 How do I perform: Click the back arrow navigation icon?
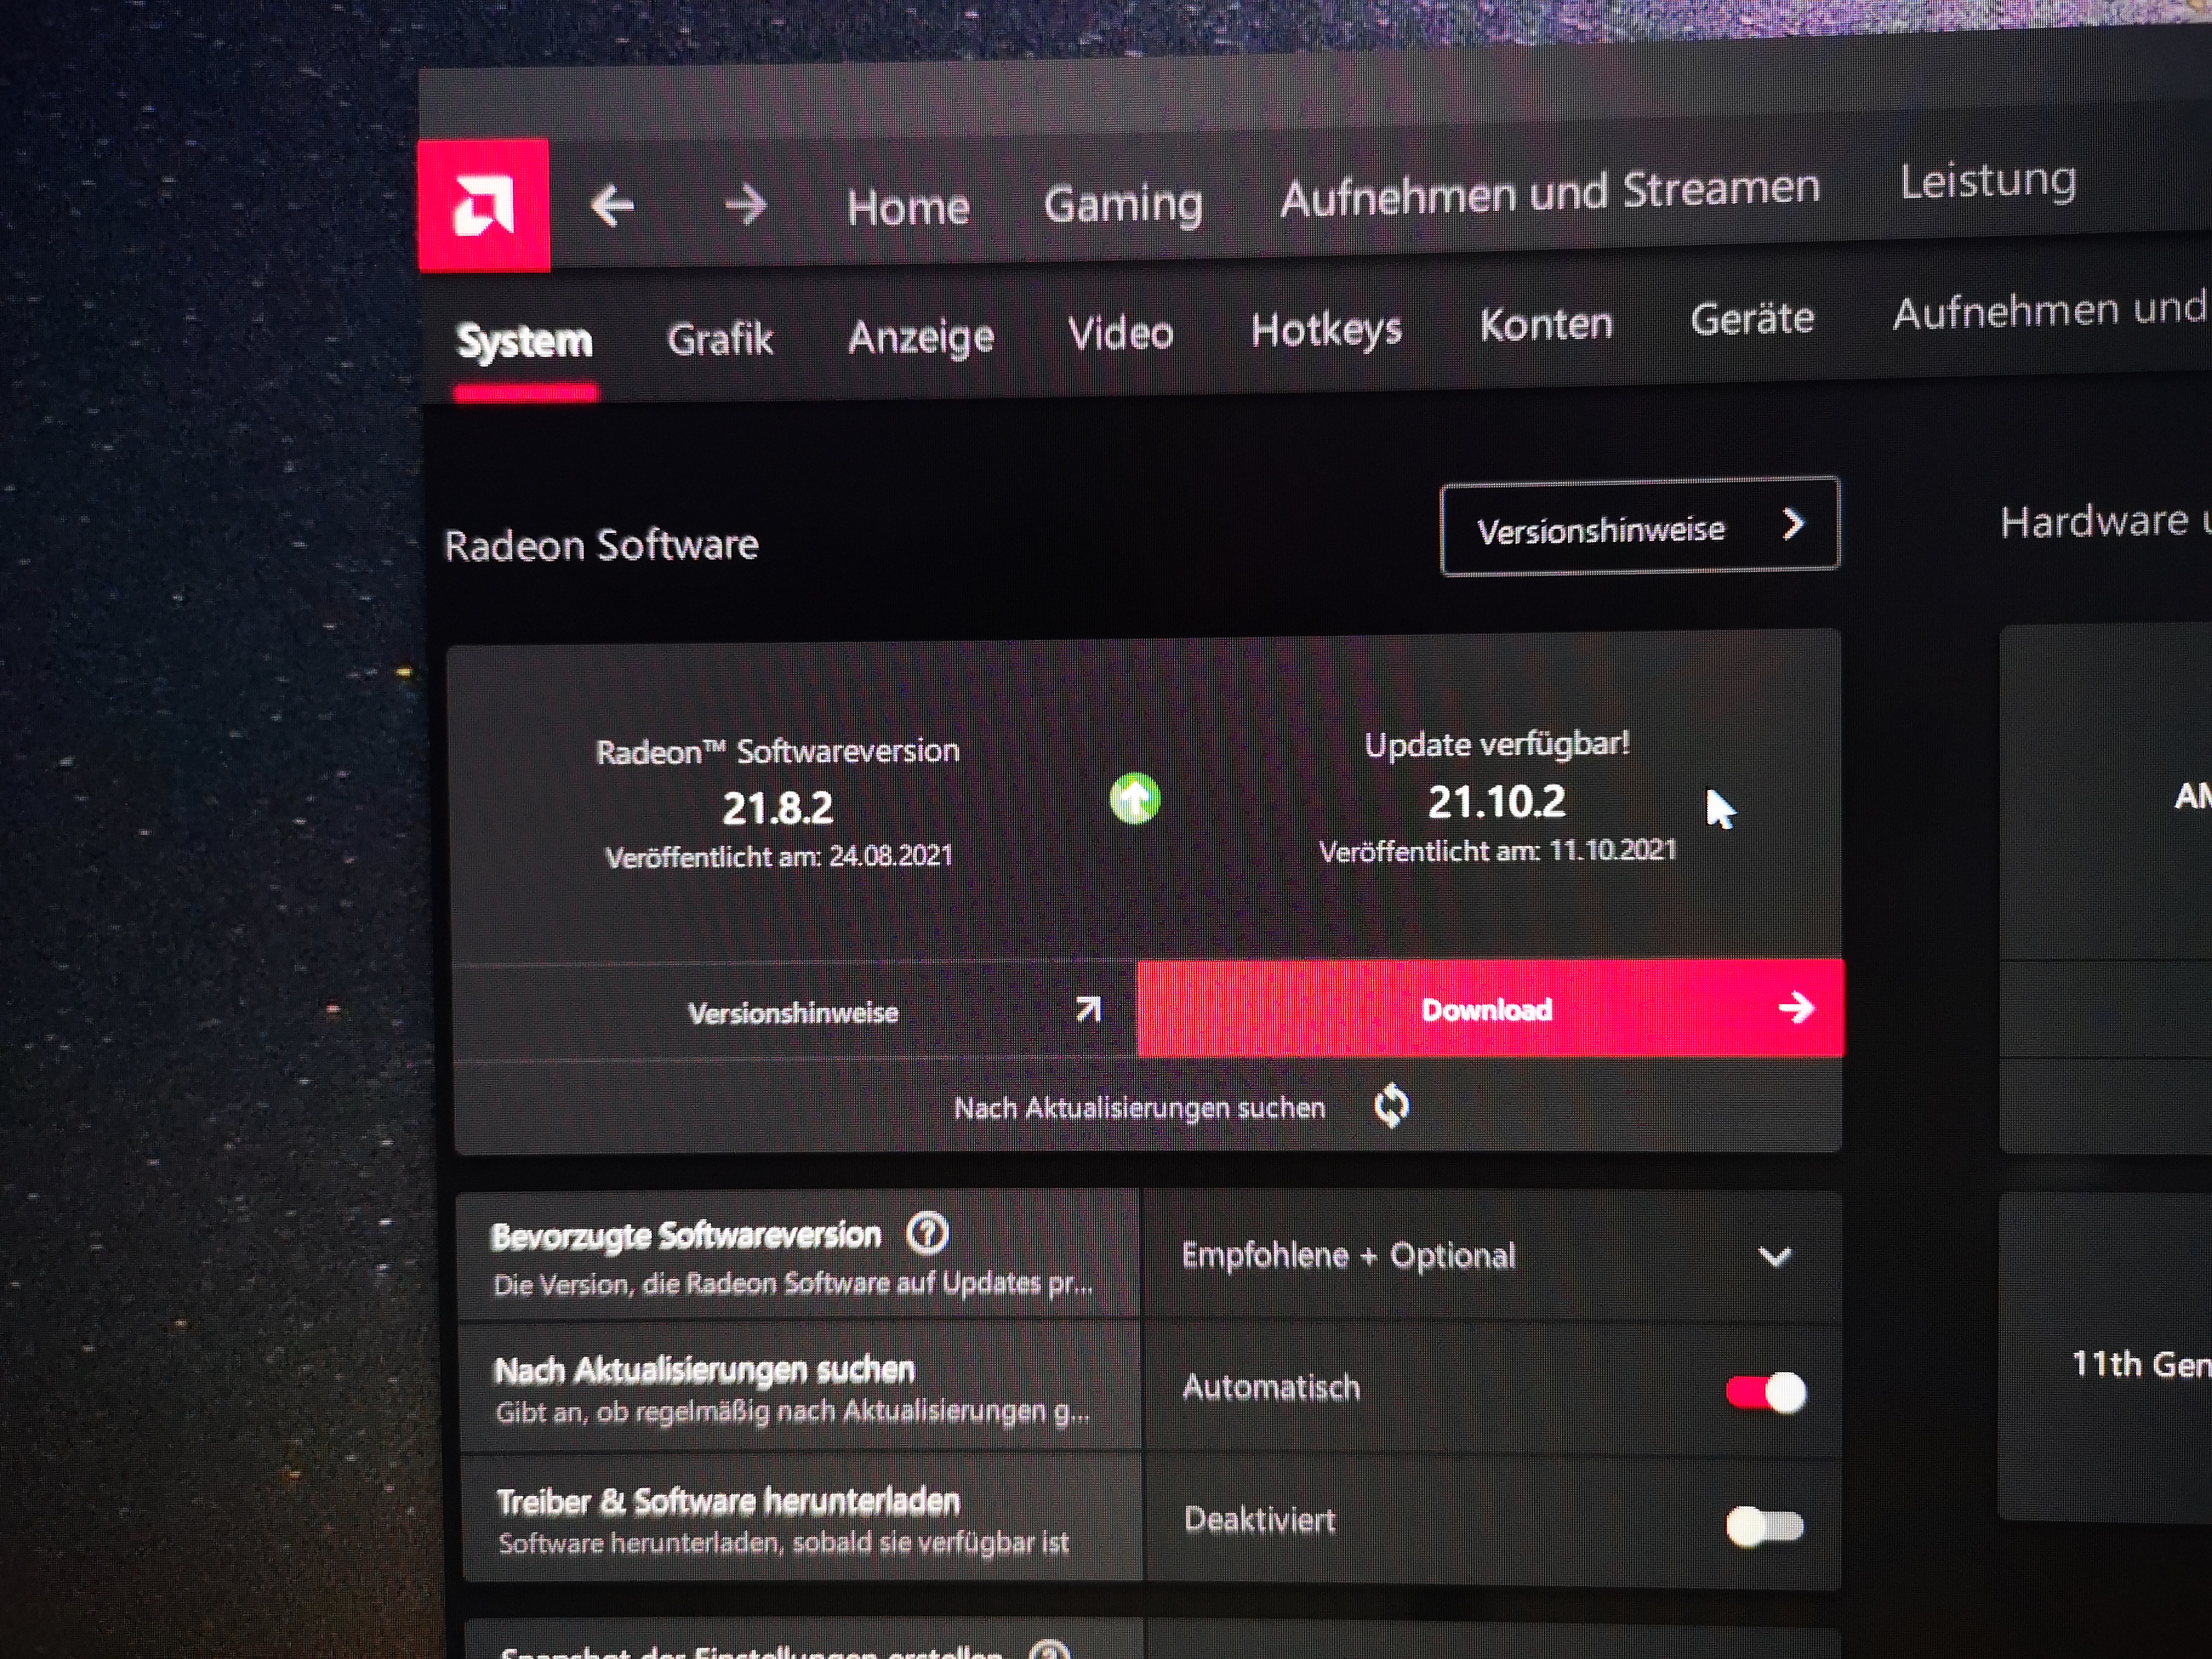point(612,206)
